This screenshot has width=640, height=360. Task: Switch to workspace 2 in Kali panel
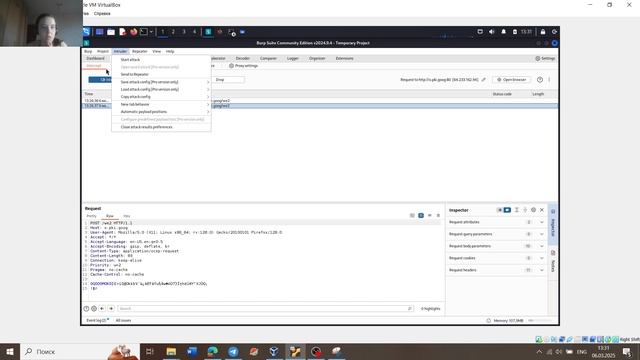[173, 31]
